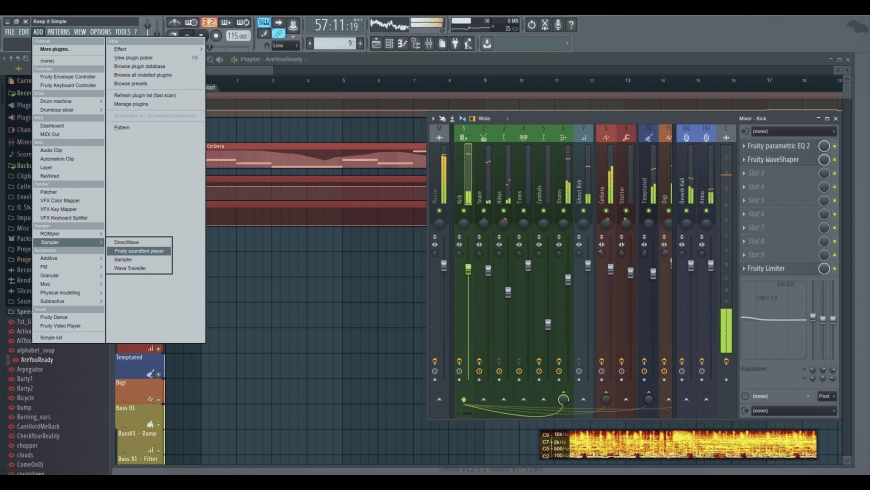Adjust the Kick channel volume fader in mixer
Viewport: 870px width, 490px height.
click(468, 268)
